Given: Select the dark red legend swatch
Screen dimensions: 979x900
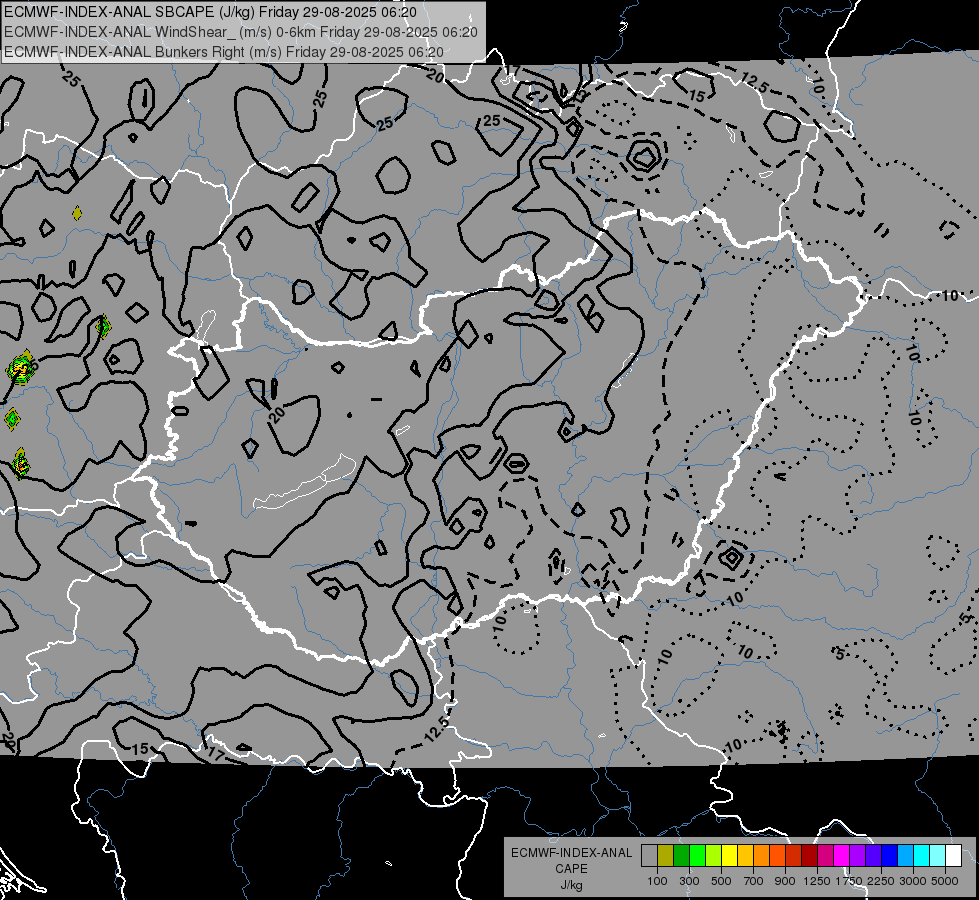Looking at the screenshot, I should pyautogui.click(x=809, y=856).
